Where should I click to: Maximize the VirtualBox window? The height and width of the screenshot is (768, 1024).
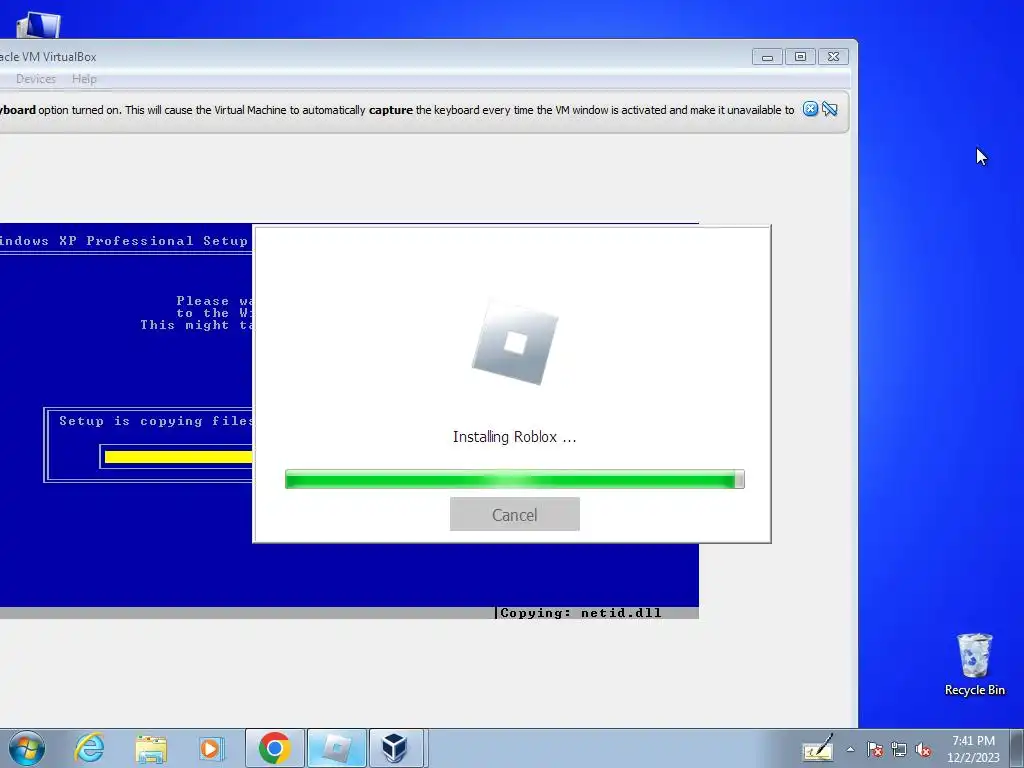click(800, 57)
